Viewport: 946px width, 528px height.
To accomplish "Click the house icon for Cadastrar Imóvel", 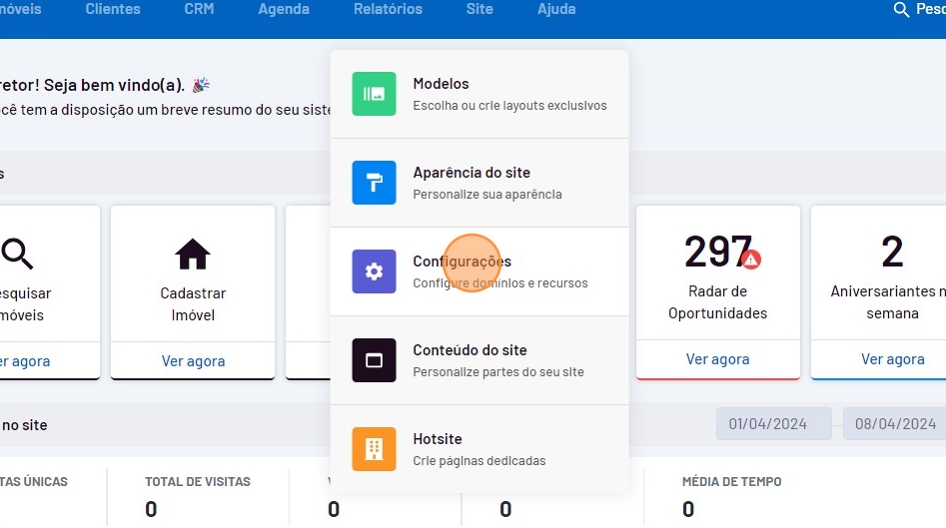I will (193, 254).
